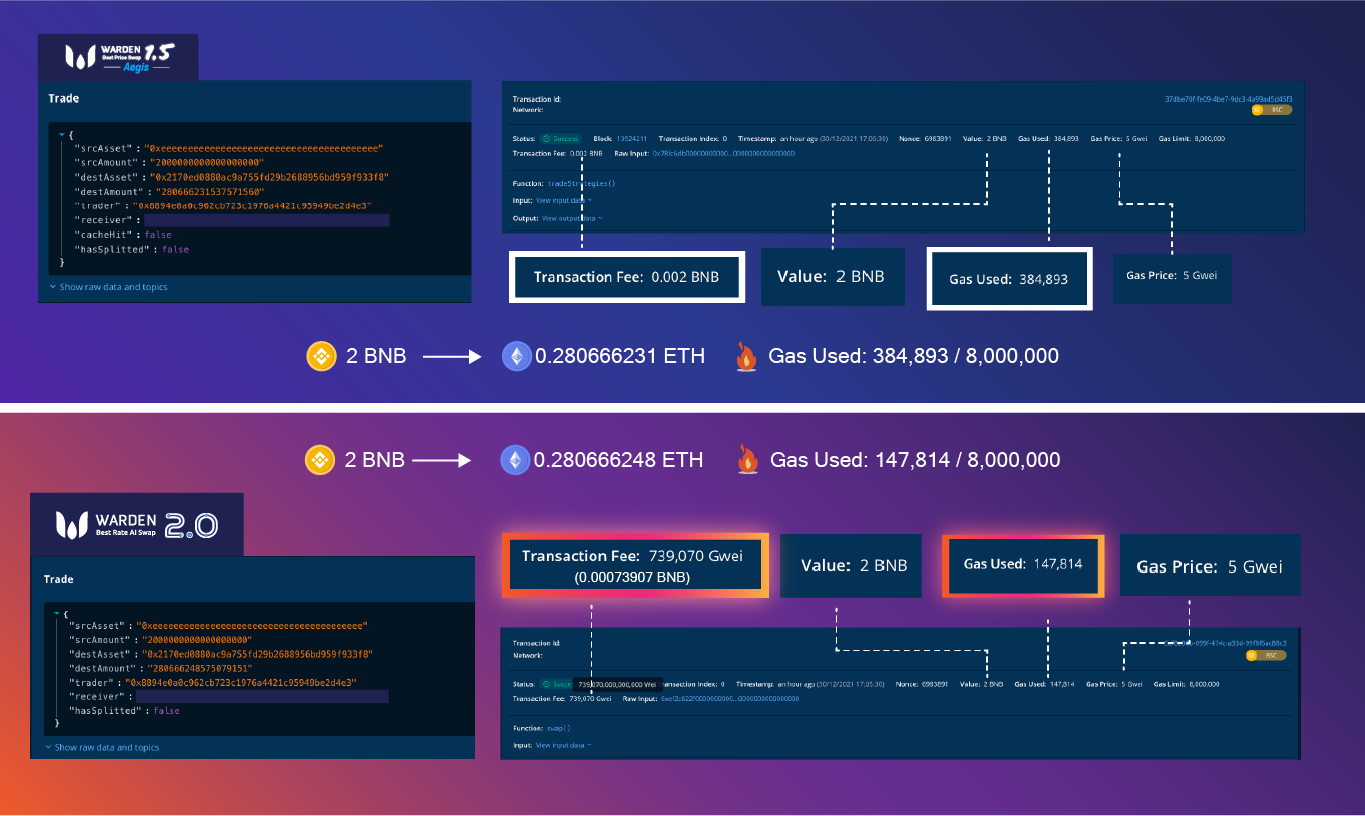1365x816 pixels.
Task: Click Trade header in Warden 1.5 panel
Action: pyautogui.click(x=64, y=98)
